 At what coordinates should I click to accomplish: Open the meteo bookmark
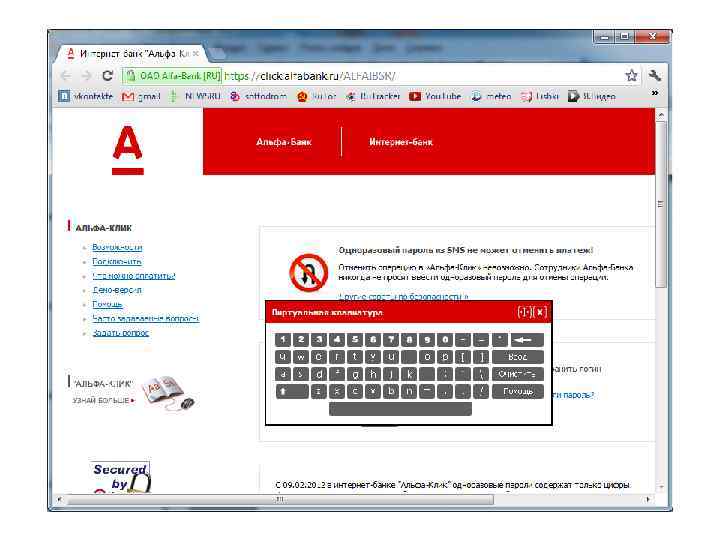tap(491, 96)
